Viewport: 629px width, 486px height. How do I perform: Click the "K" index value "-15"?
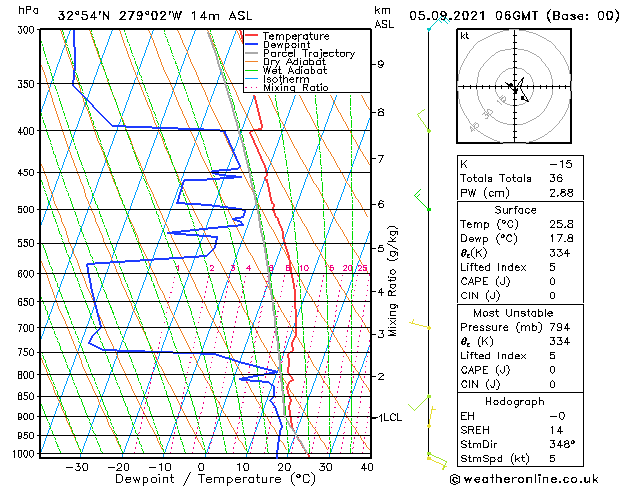[561, 164]
